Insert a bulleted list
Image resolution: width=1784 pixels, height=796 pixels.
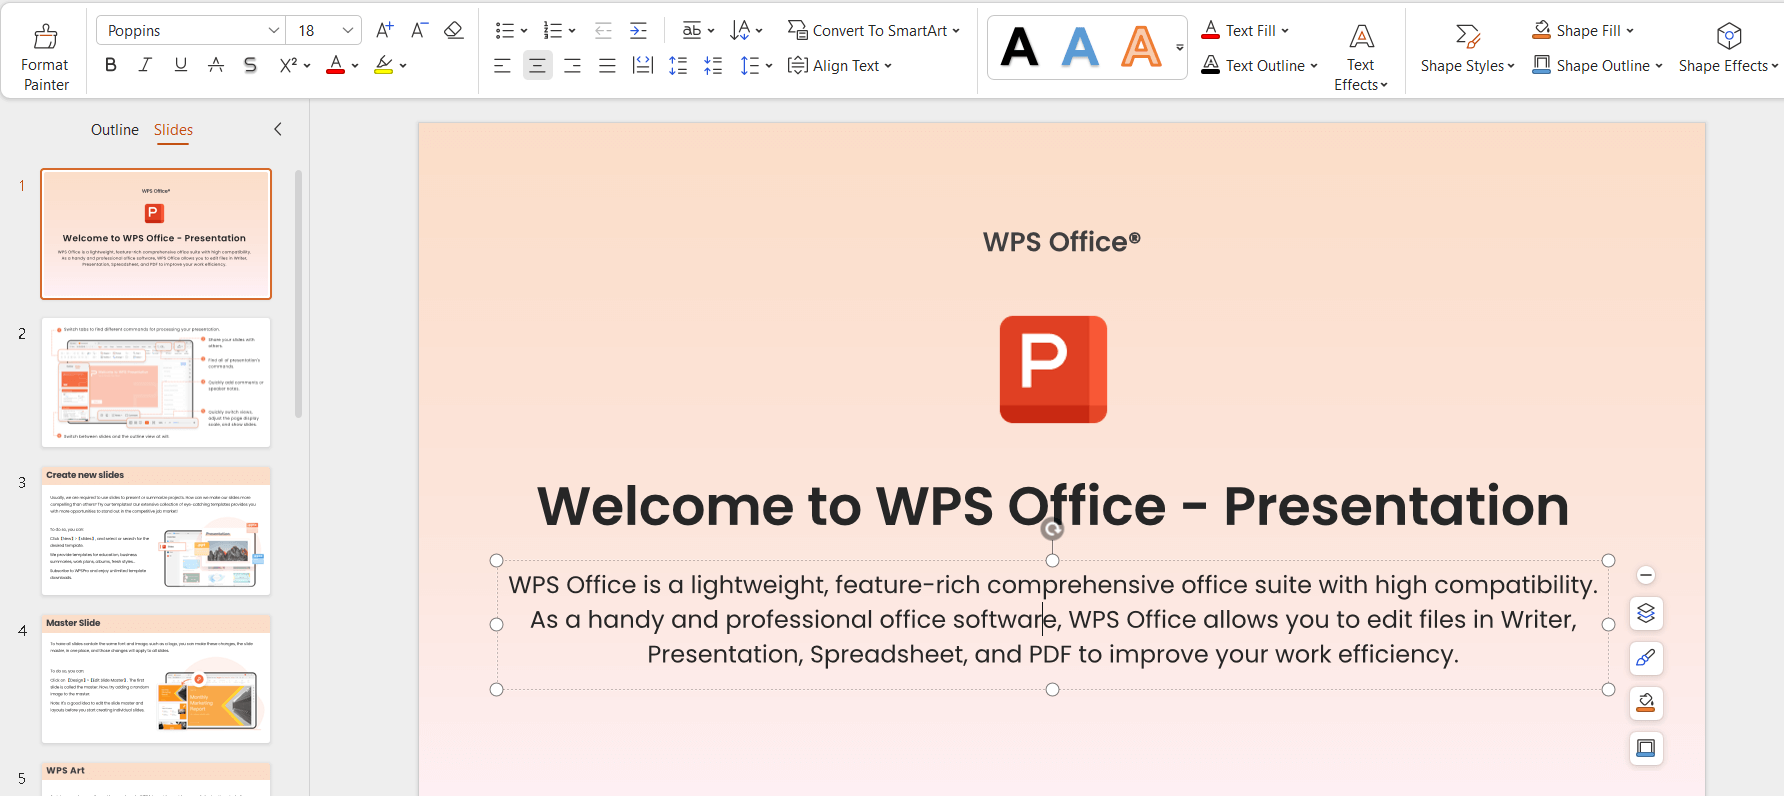pyautogui.click(x=504, y=31)
